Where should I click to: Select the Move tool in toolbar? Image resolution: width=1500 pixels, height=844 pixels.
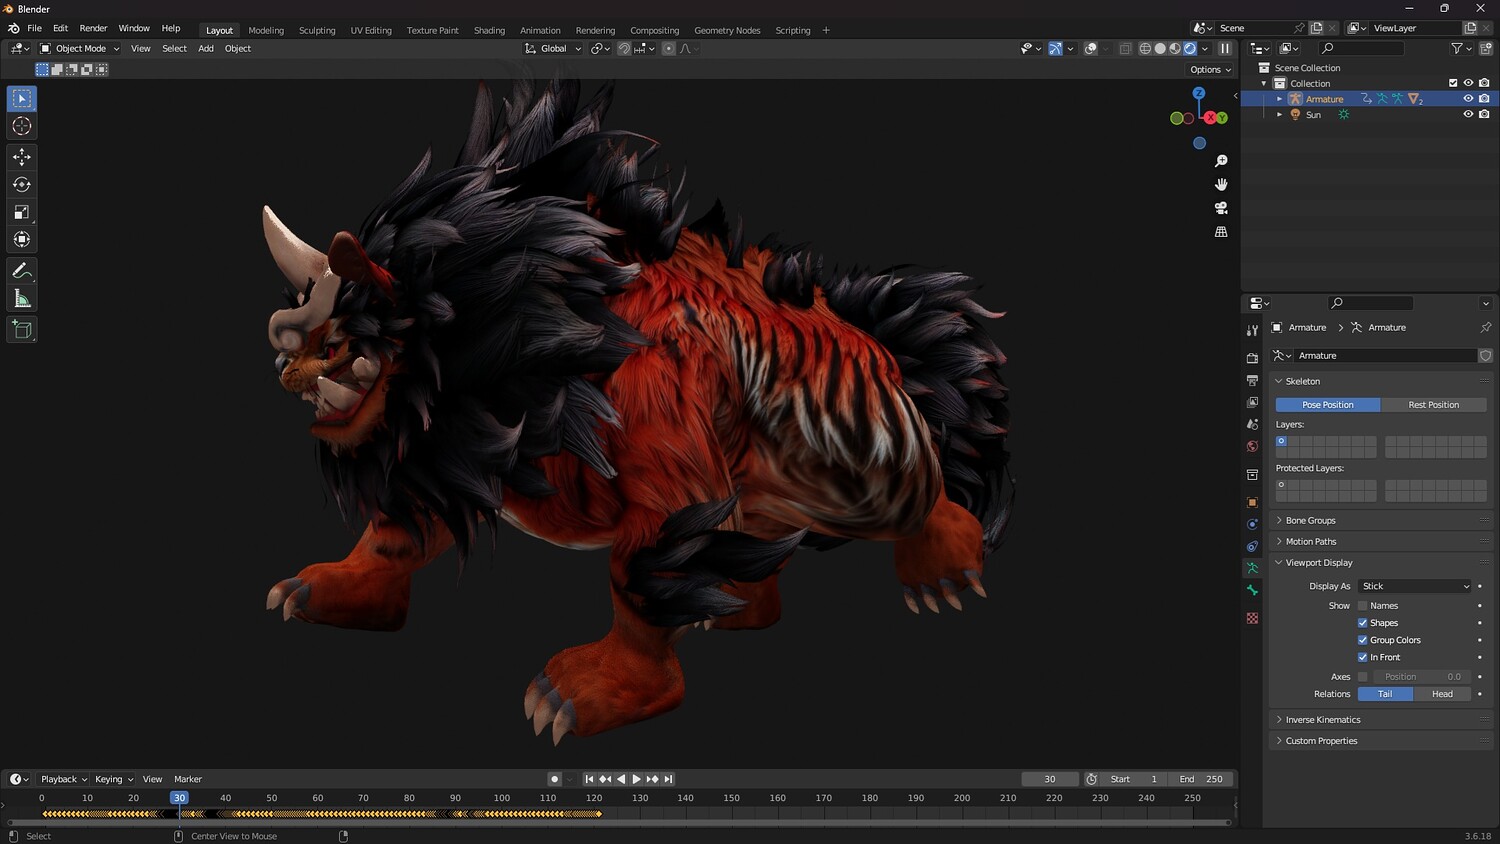click(x=21, y=157)
